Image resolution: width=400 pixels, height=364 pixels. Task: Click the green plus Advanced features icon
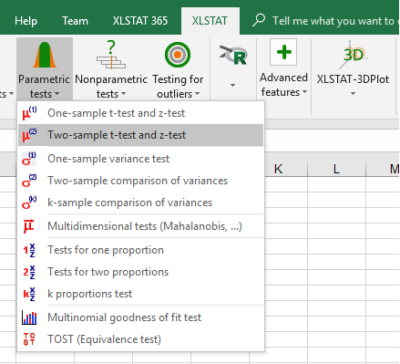click(x=284, y=52)
